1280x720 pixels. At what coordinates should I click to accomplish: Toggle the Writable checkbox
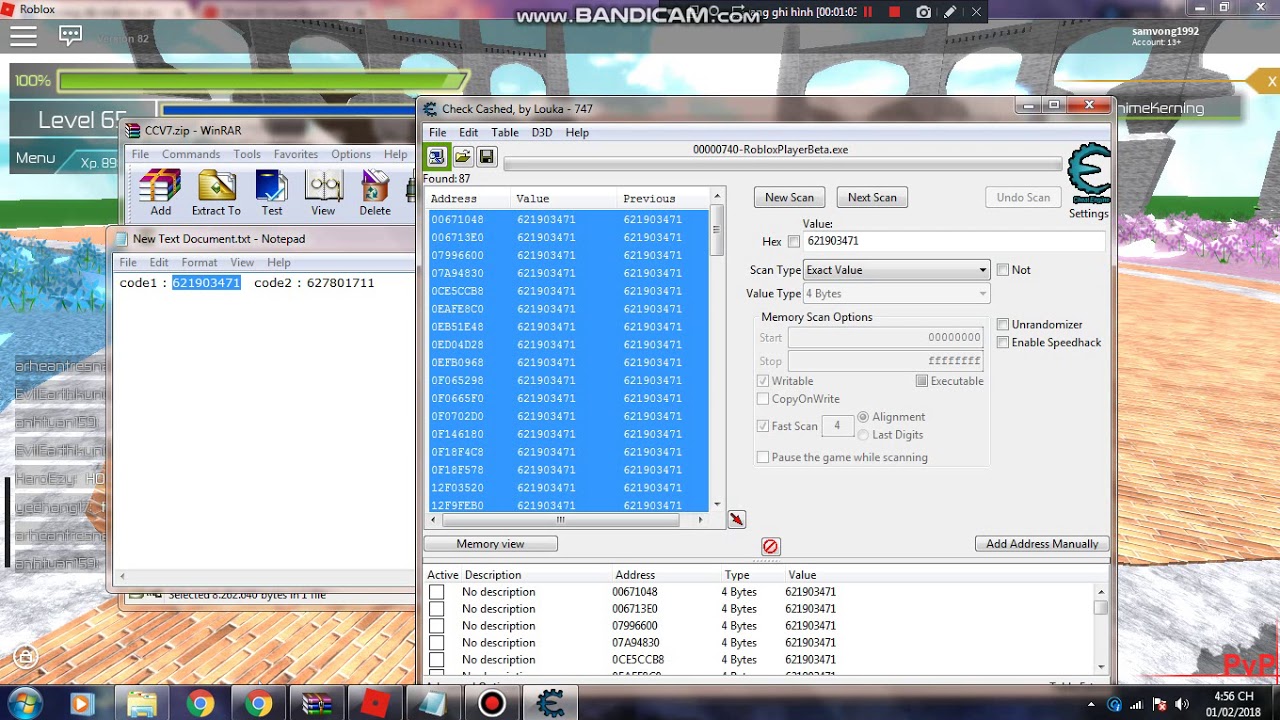(x=763, y=381)
